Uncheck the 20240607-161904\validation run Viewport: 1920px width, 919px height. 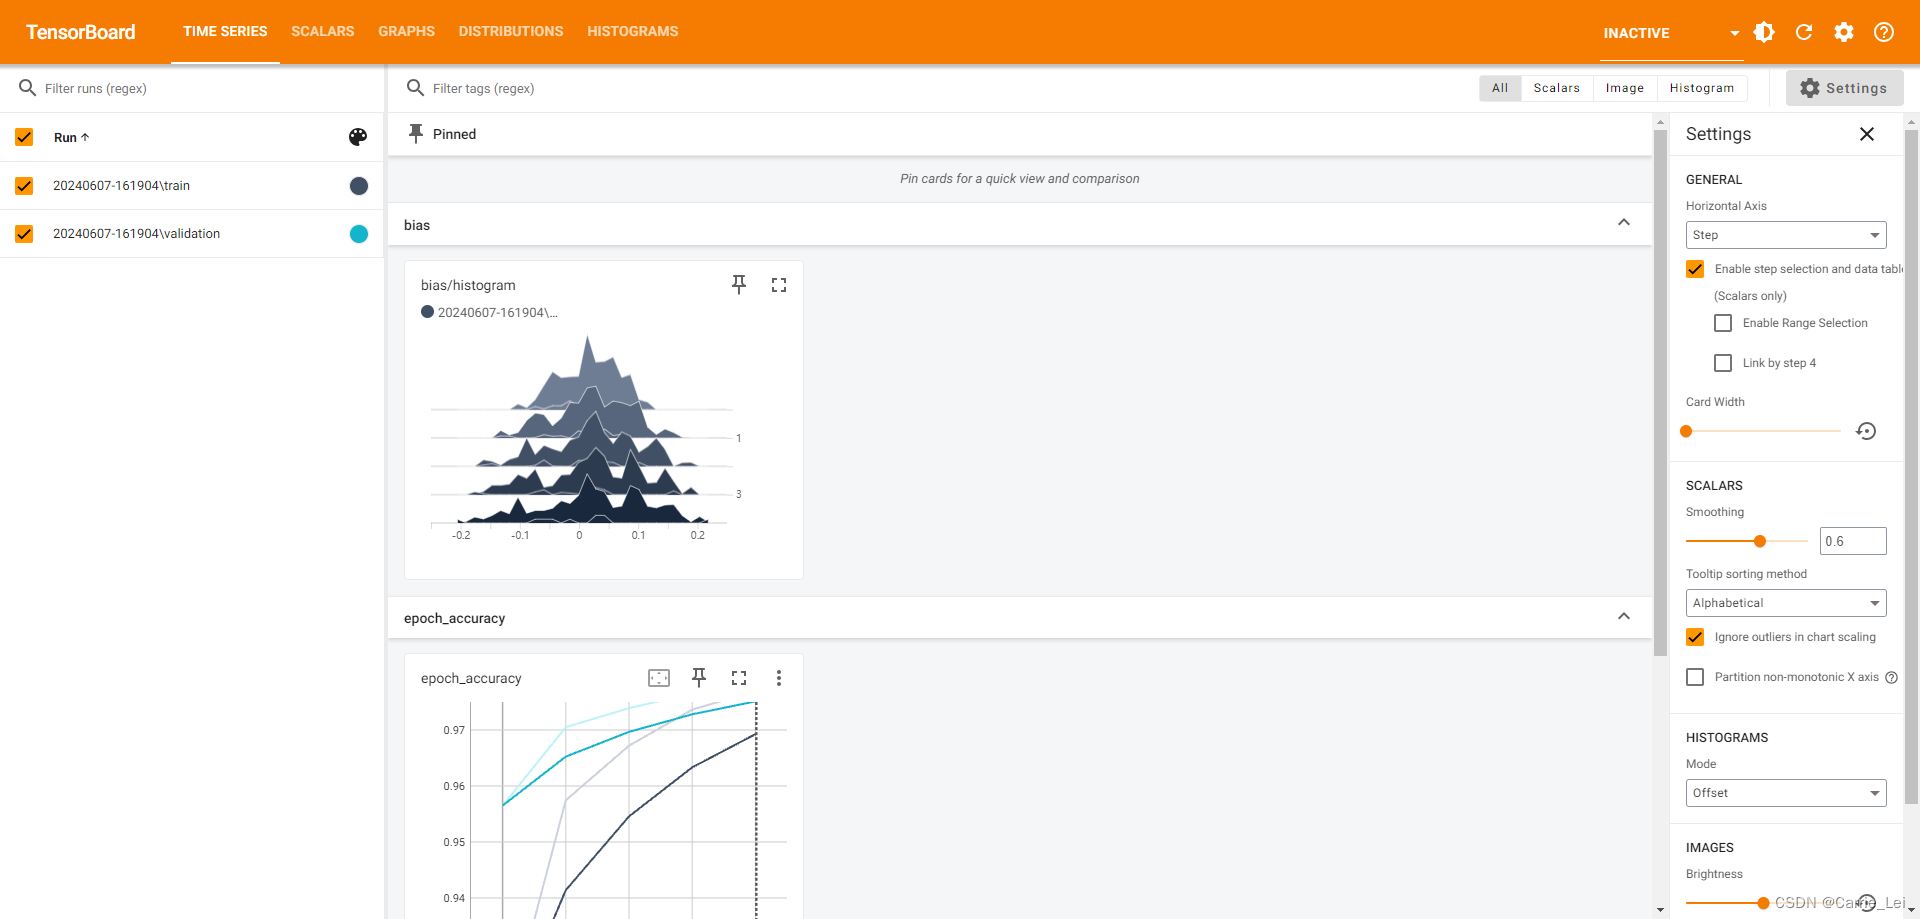[25, 234]
